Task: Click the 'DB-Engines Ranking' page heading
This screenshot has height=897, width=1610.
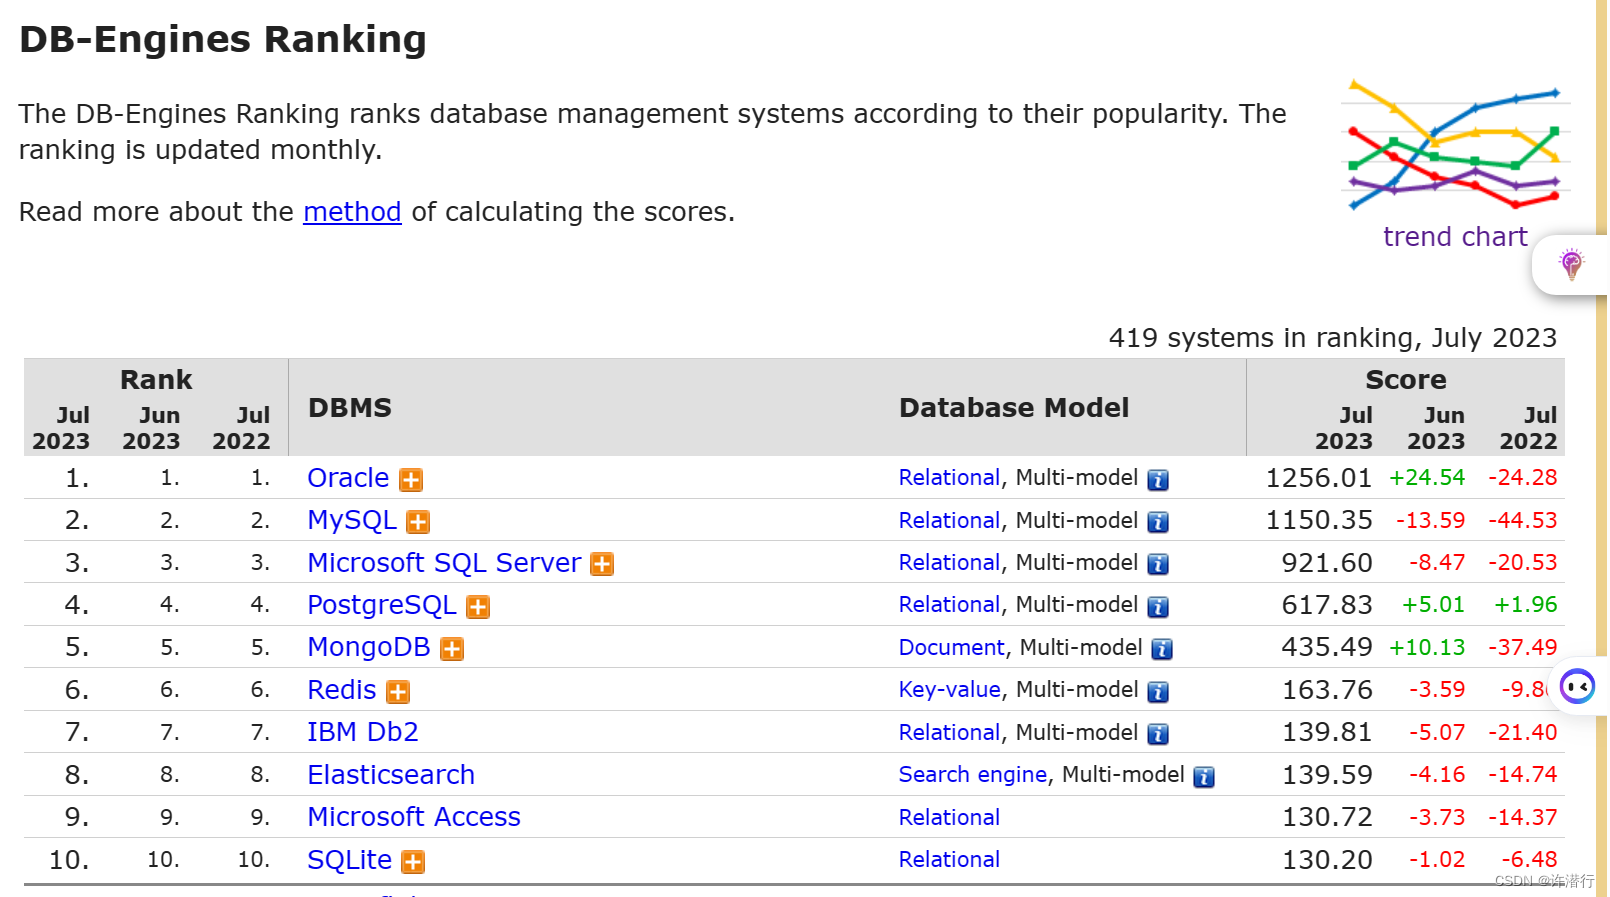Action: tap(223, 39)
